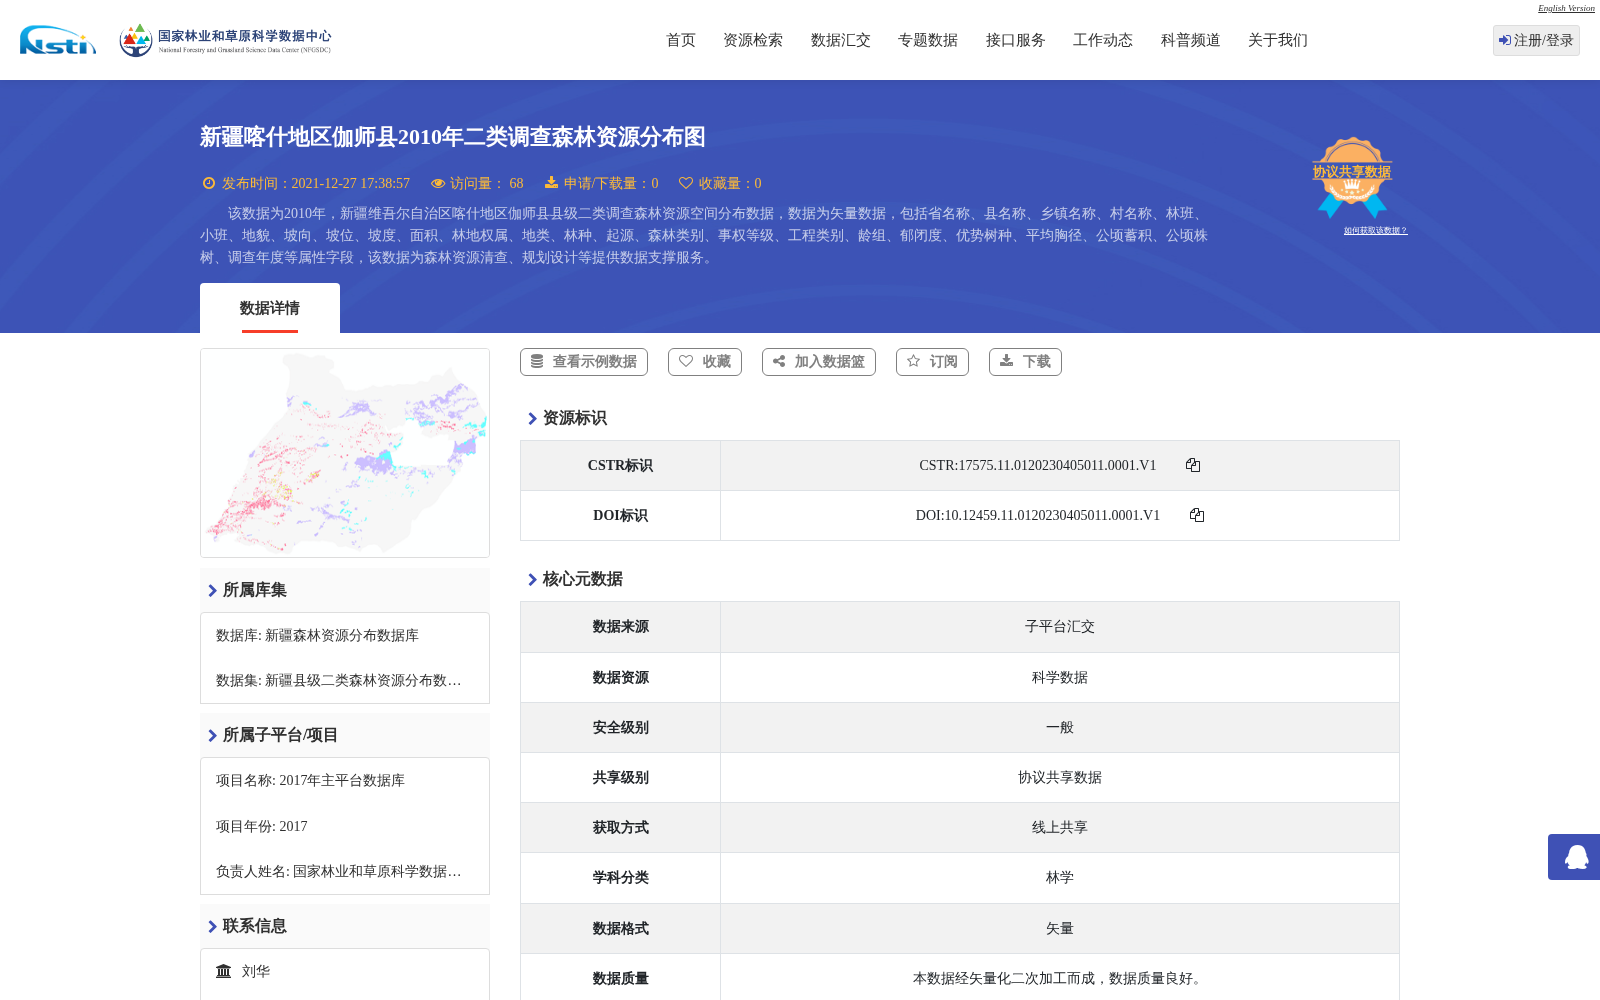The image size is (1600, 1000).
Task: Click the dataset title heading
Action: coord(453,137)
